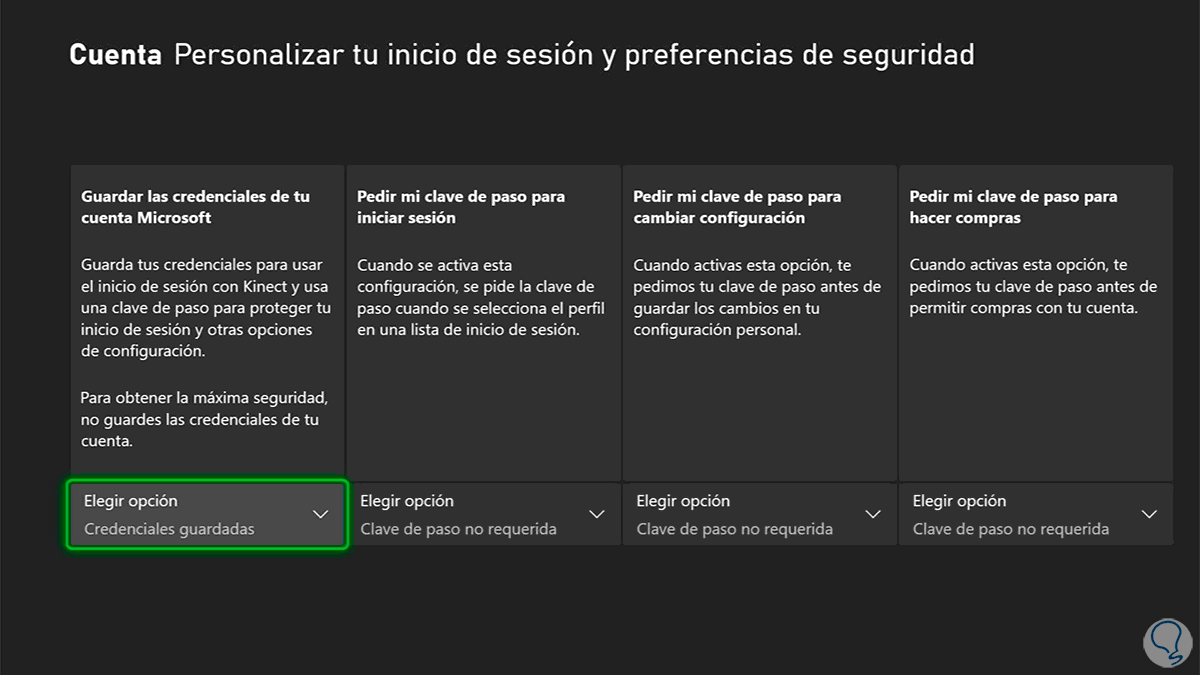The height and width of the screenshot is (675, 1200).
Task: Click the 'Credenciales guardadas' value text
Action: pos(169,529)
